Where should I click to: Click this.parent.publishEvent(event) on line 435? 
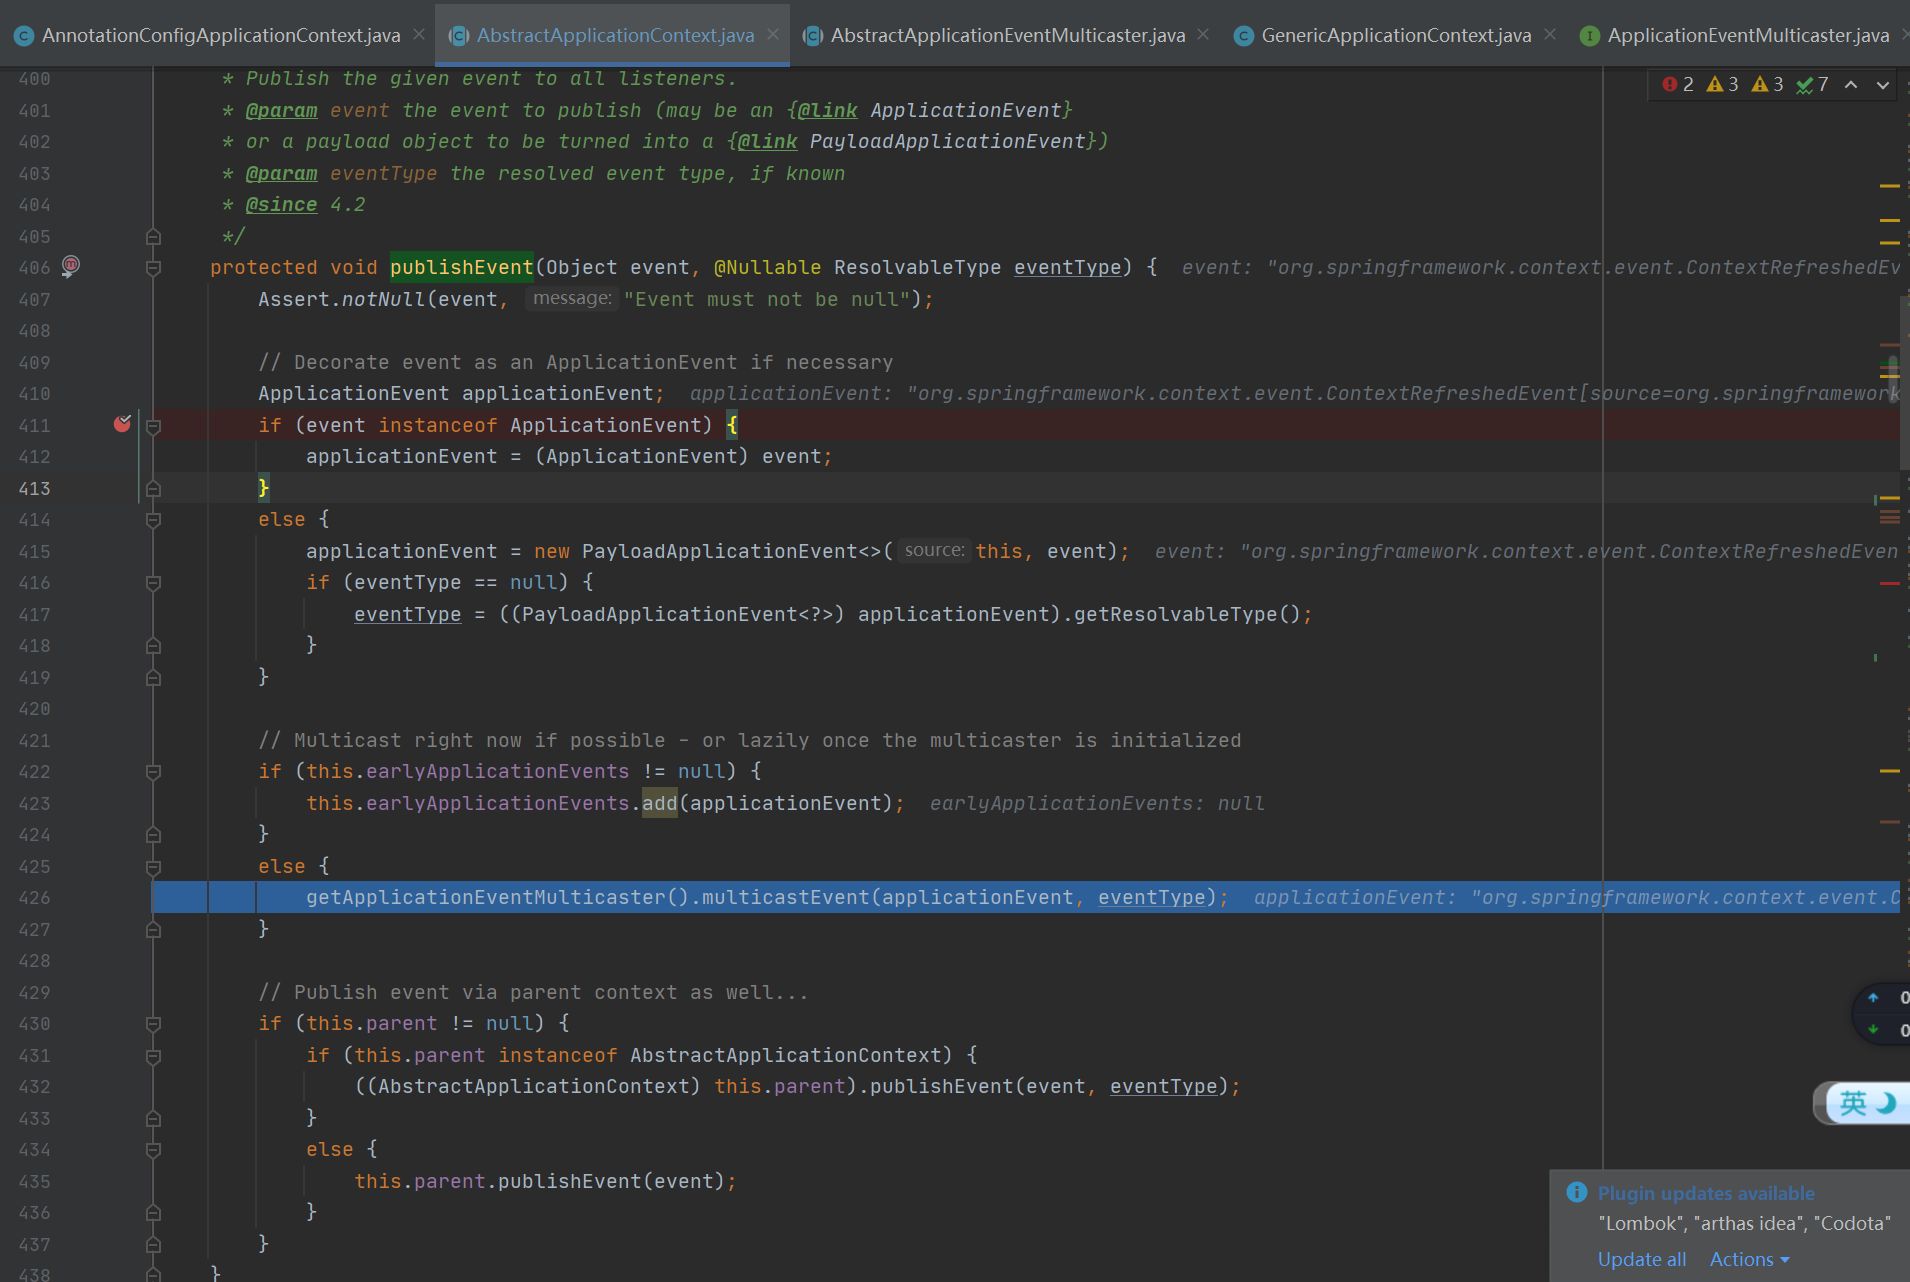pyautogui.click(x=545, y=1181)
